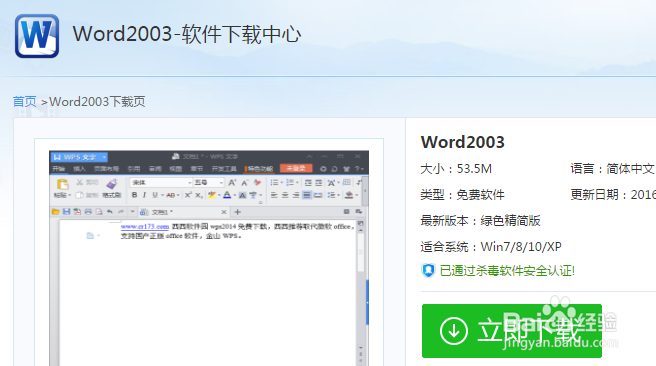Open the WPS 文字 application menu in preview
The width and height of the screenshot is (656, 366).
[x=79, y=157]
